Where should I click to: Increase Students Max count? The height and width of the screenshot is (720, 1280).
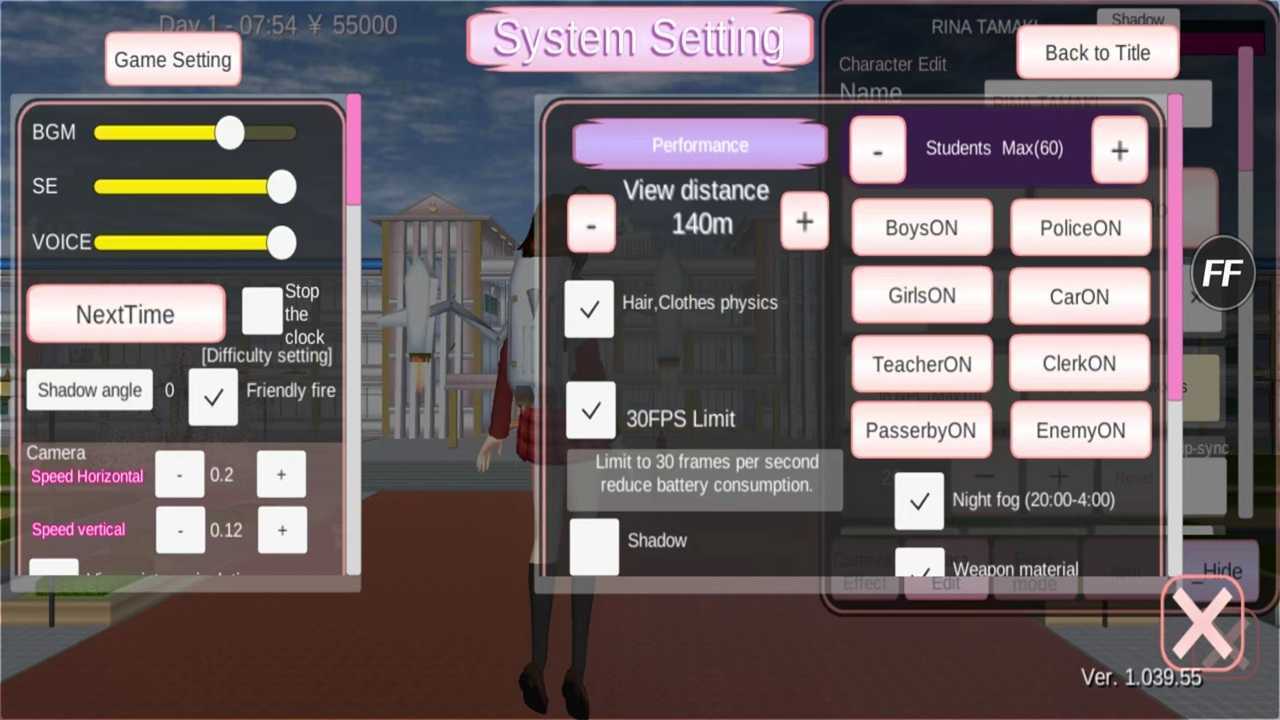(1119, 150)
